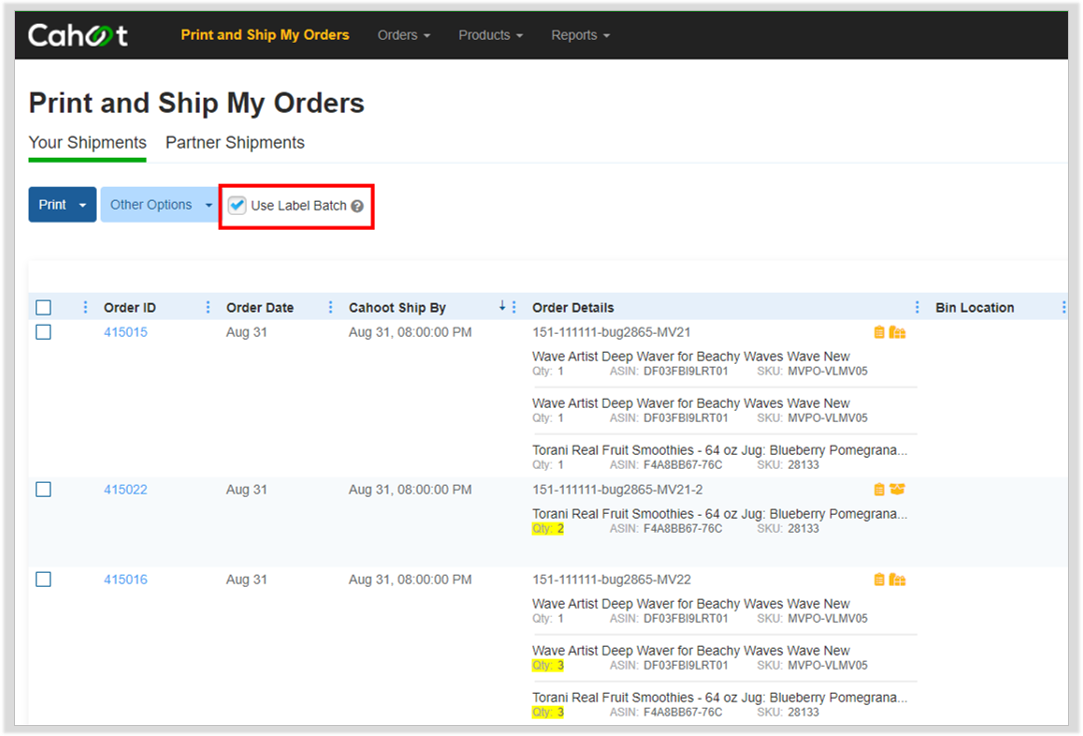Viewport: 1083px width, 736px height.
Task: Click the order number 151-111111-bug2865-MV21-2
Action: [617, 490]
